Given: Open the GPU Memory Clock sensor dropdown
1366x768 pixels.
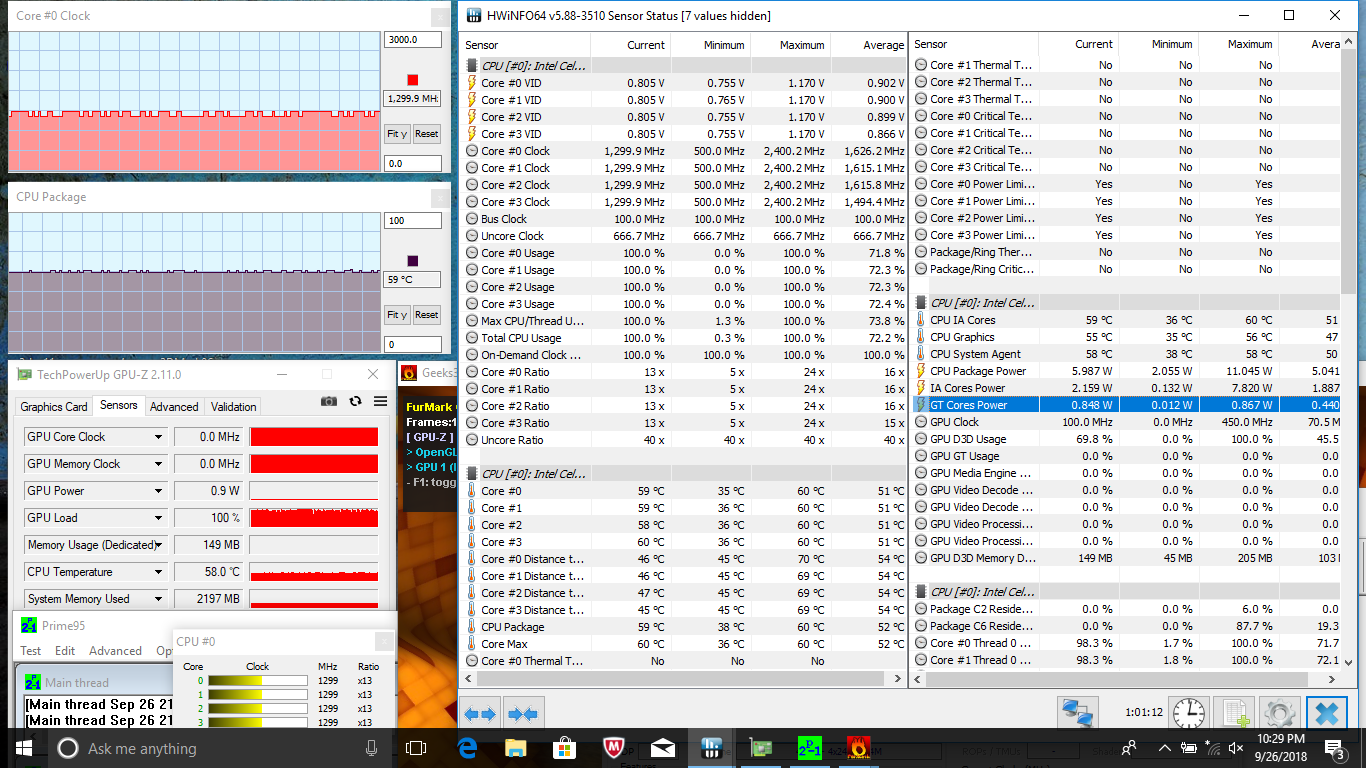Looking at the screenshot, I should pyautogui.click(x=158, y=464).
